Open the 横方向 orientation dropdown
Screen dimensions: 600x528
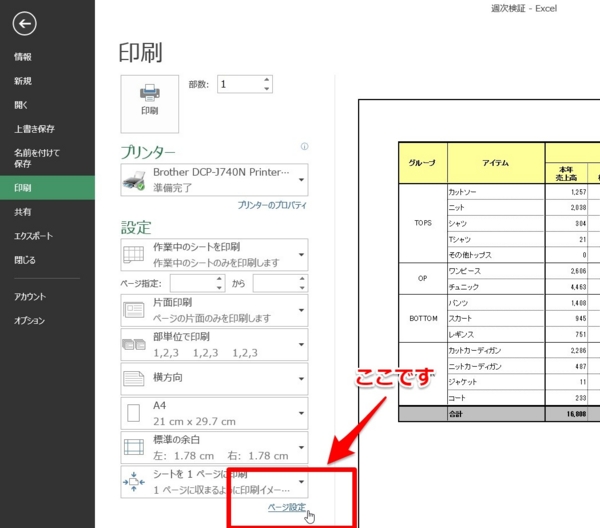click(x=214, y=379)
